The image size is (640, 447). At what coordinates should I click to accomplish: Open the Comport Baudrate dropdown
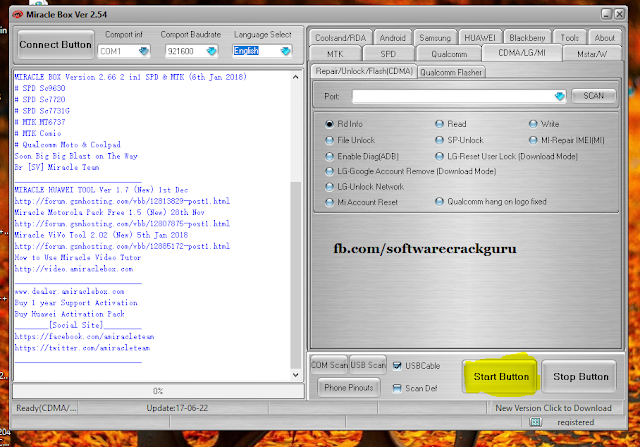point(211,51)
